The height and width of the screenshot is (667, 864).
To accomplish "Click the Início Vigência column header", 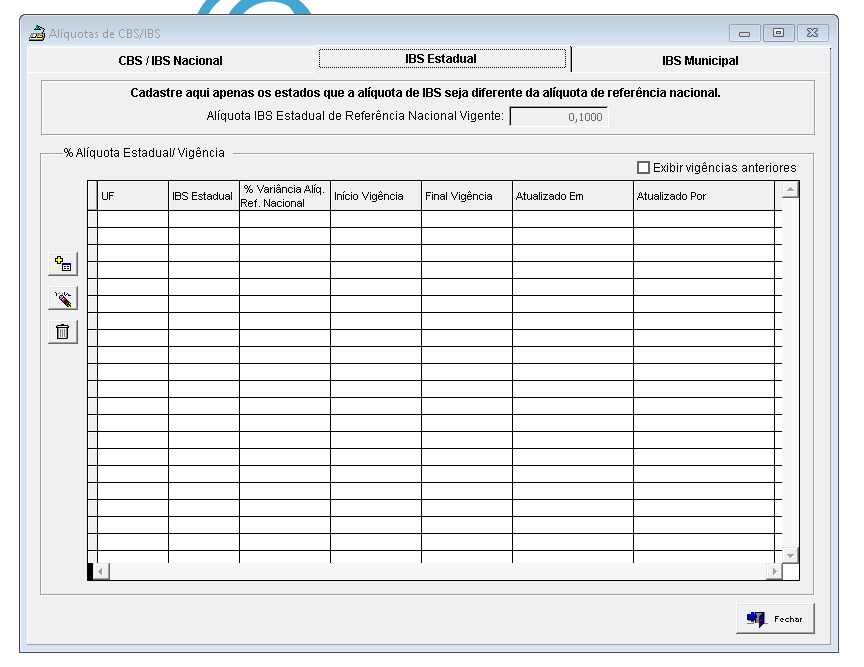I will pyautogui.click(x=375, y=196).
